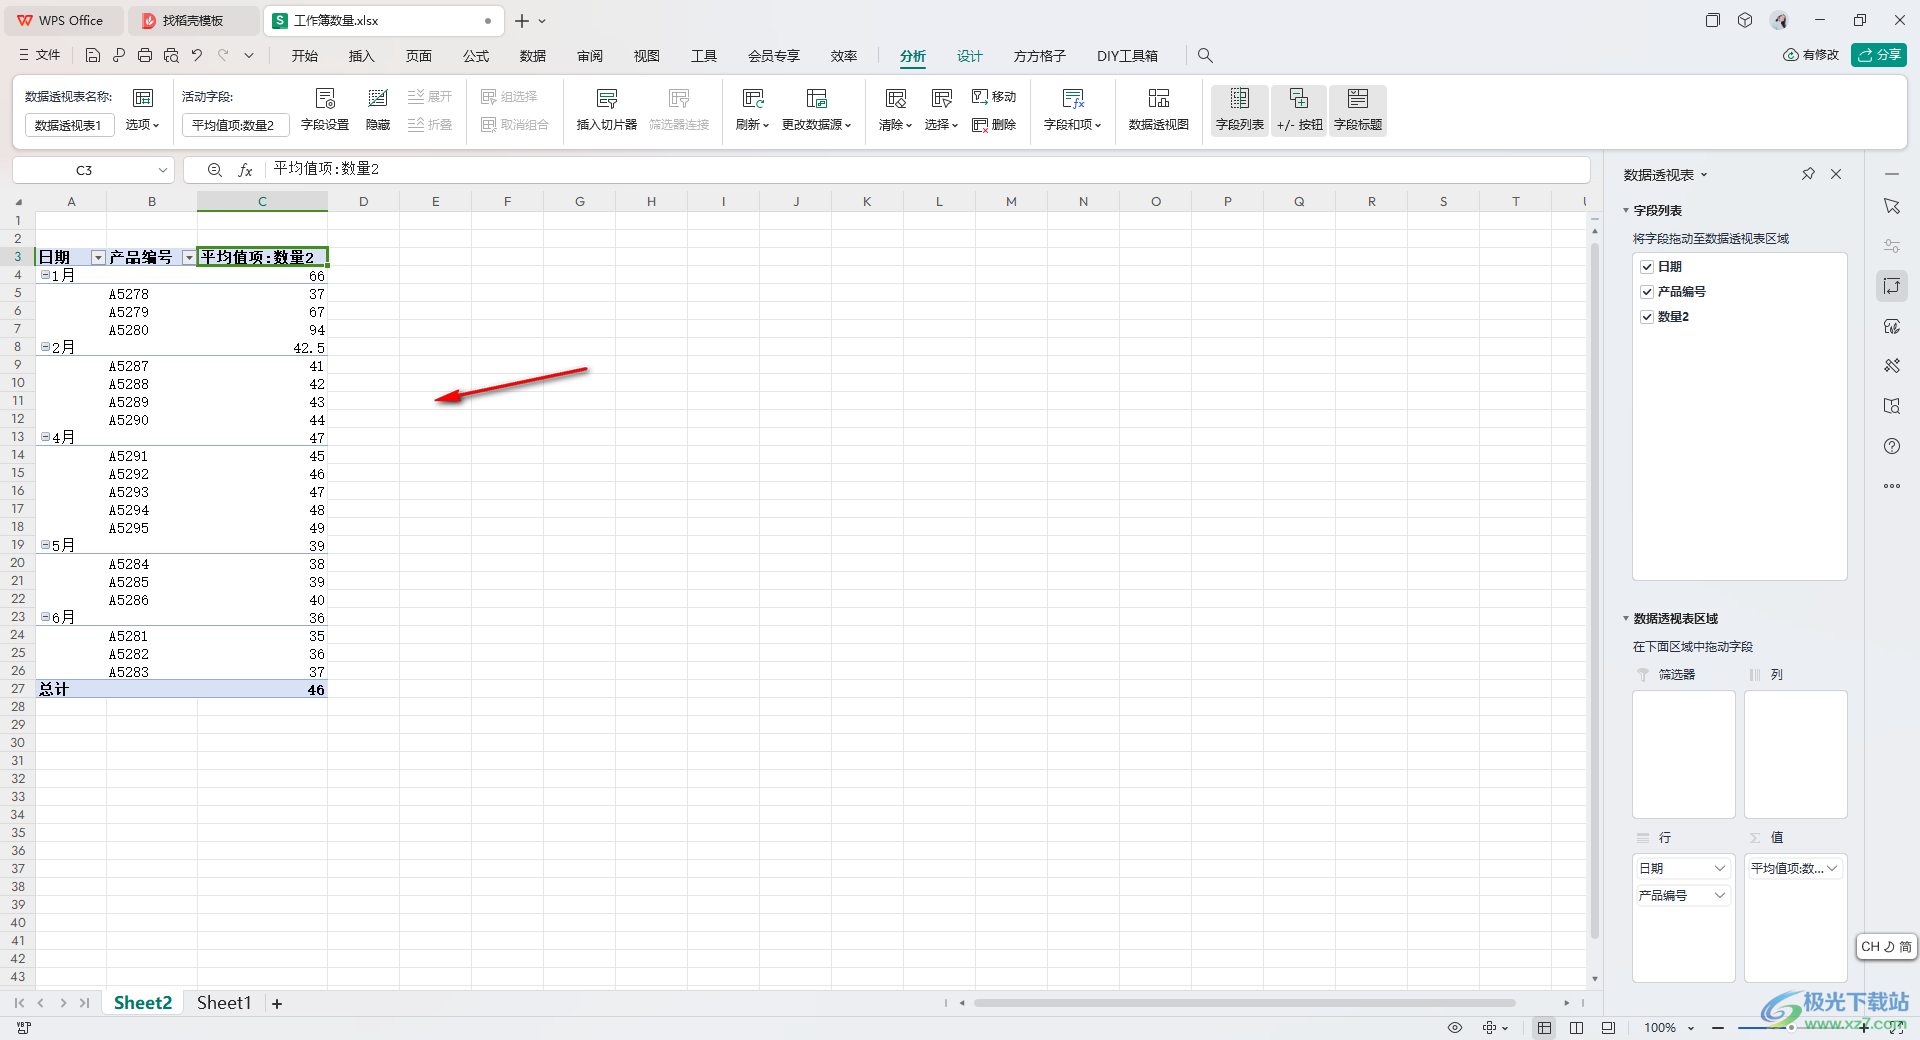This screenshot has height=1040, width=1920.
Task: Edit the 活动字段 active field box
Action: [236, 125]
